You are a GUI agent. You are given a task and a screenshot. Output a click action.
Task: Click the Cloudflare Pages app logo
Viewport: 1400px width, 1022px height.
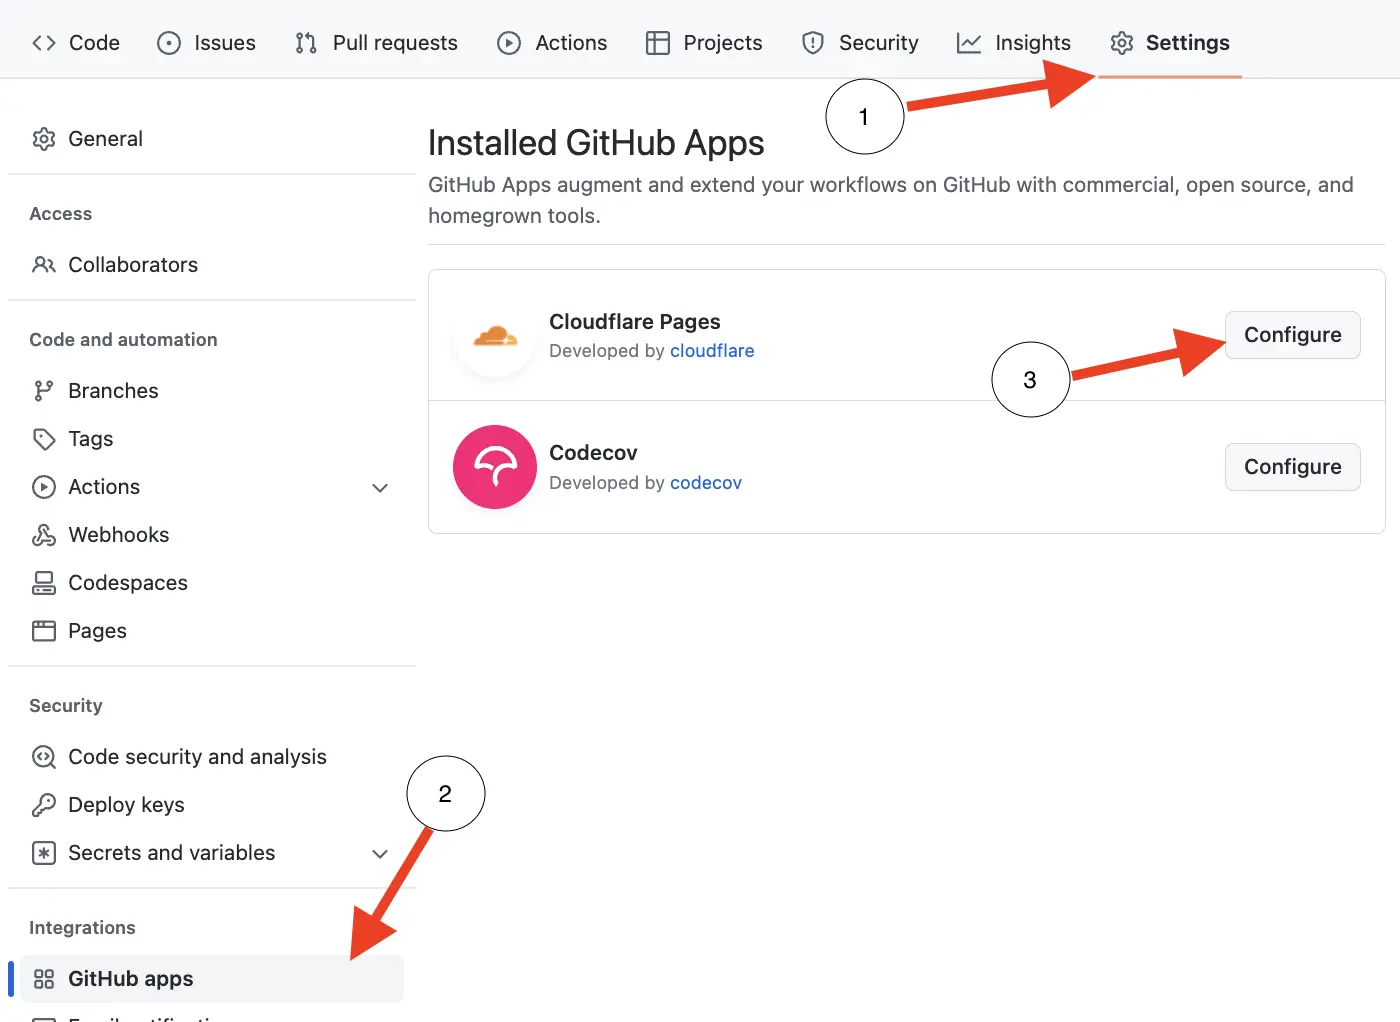pyautogui.click(x=494, y=335)
